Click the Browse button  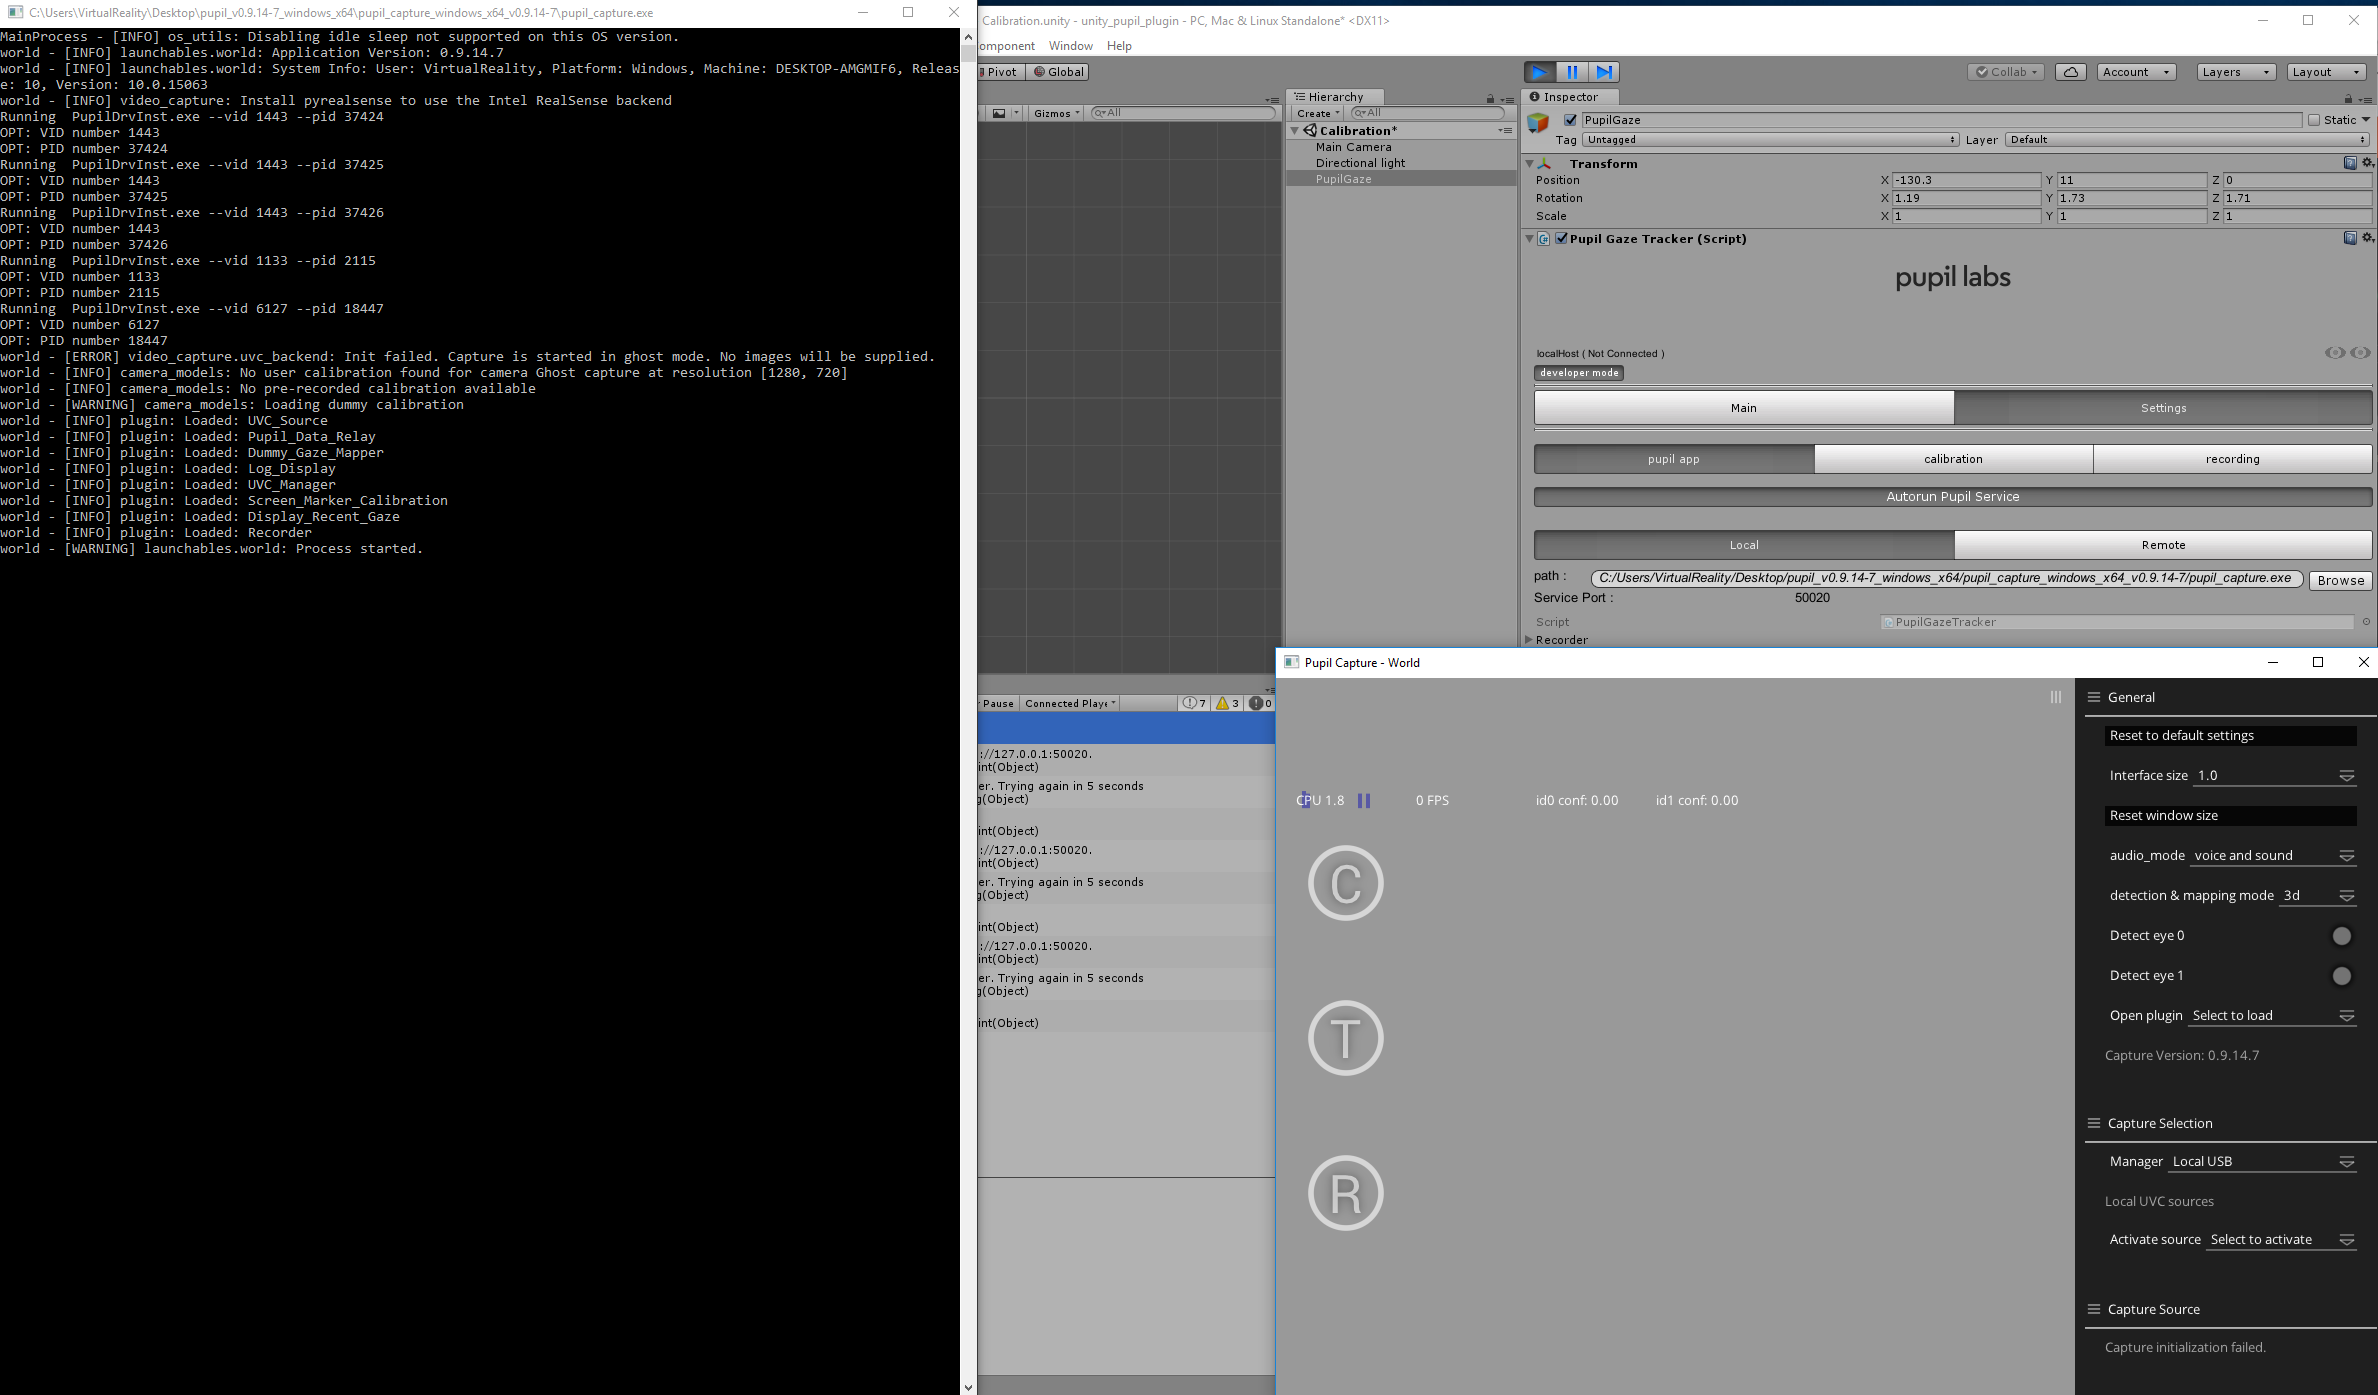[x=2340, y=580]
